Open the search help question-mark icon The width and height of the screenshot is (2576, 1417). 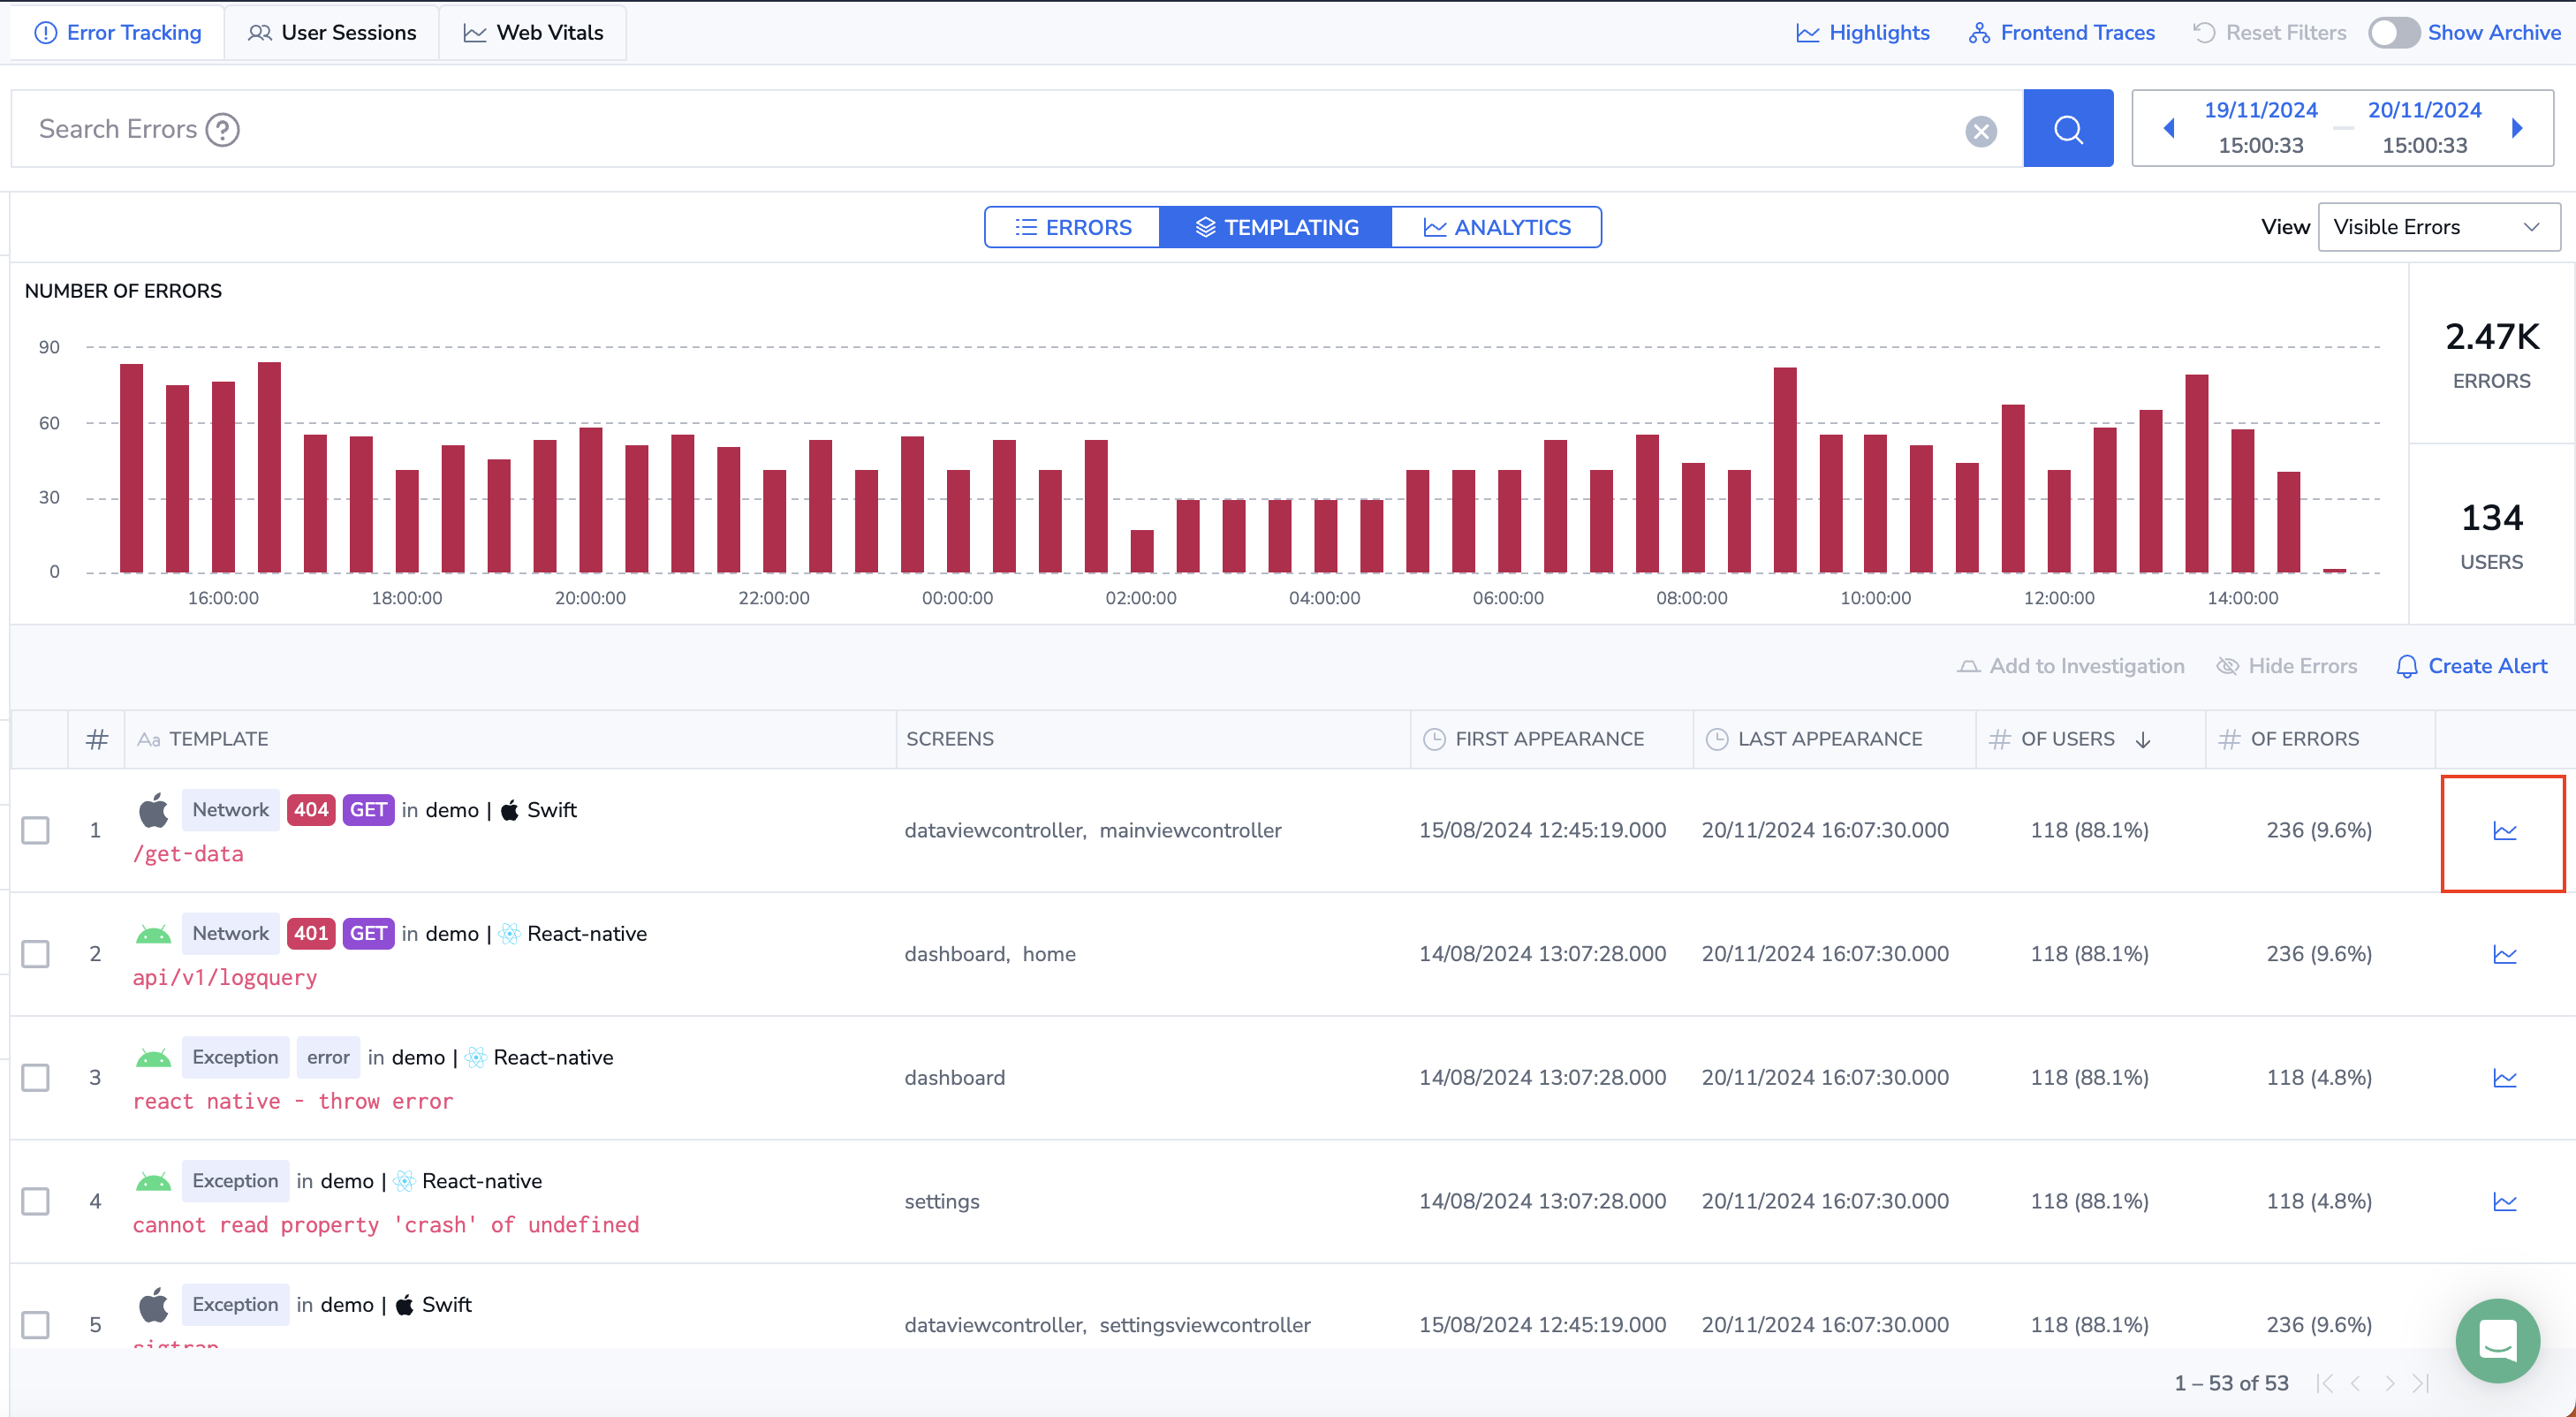point(222,129)
